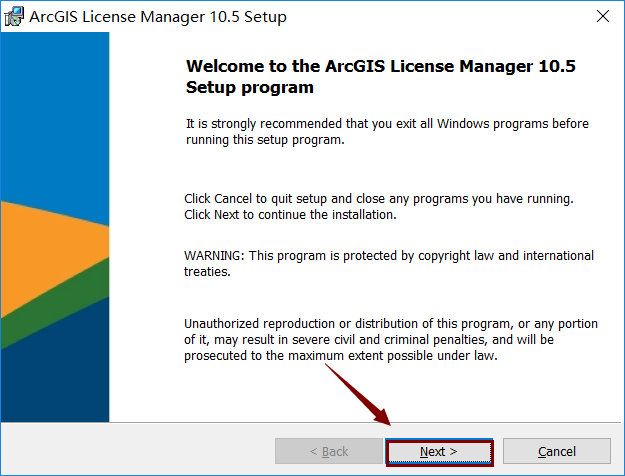Click Next to continue the installation
This screenshot has width=625, height=476.
pos(439,452)
